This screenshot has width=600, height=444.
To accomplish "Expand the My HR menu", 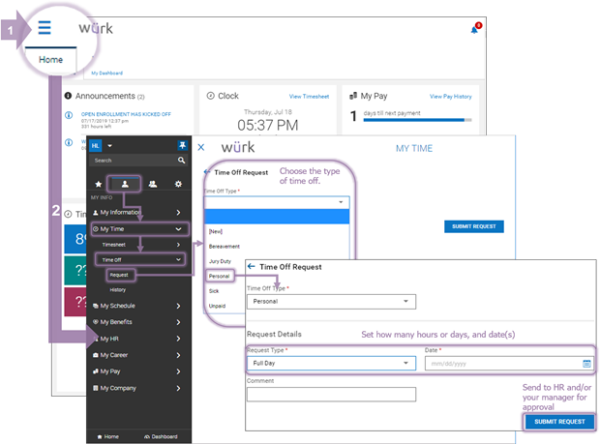I will (137, 339).
